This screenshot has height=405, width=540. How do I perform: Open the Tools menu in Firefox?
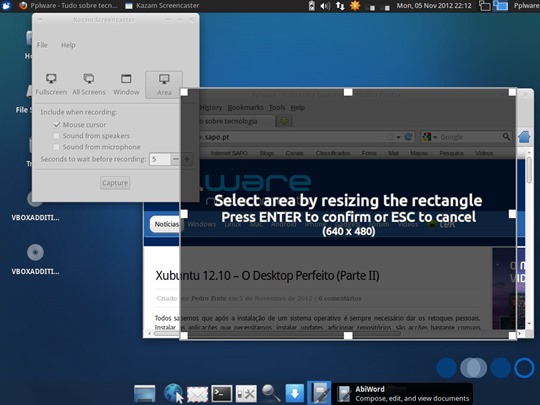277,108
